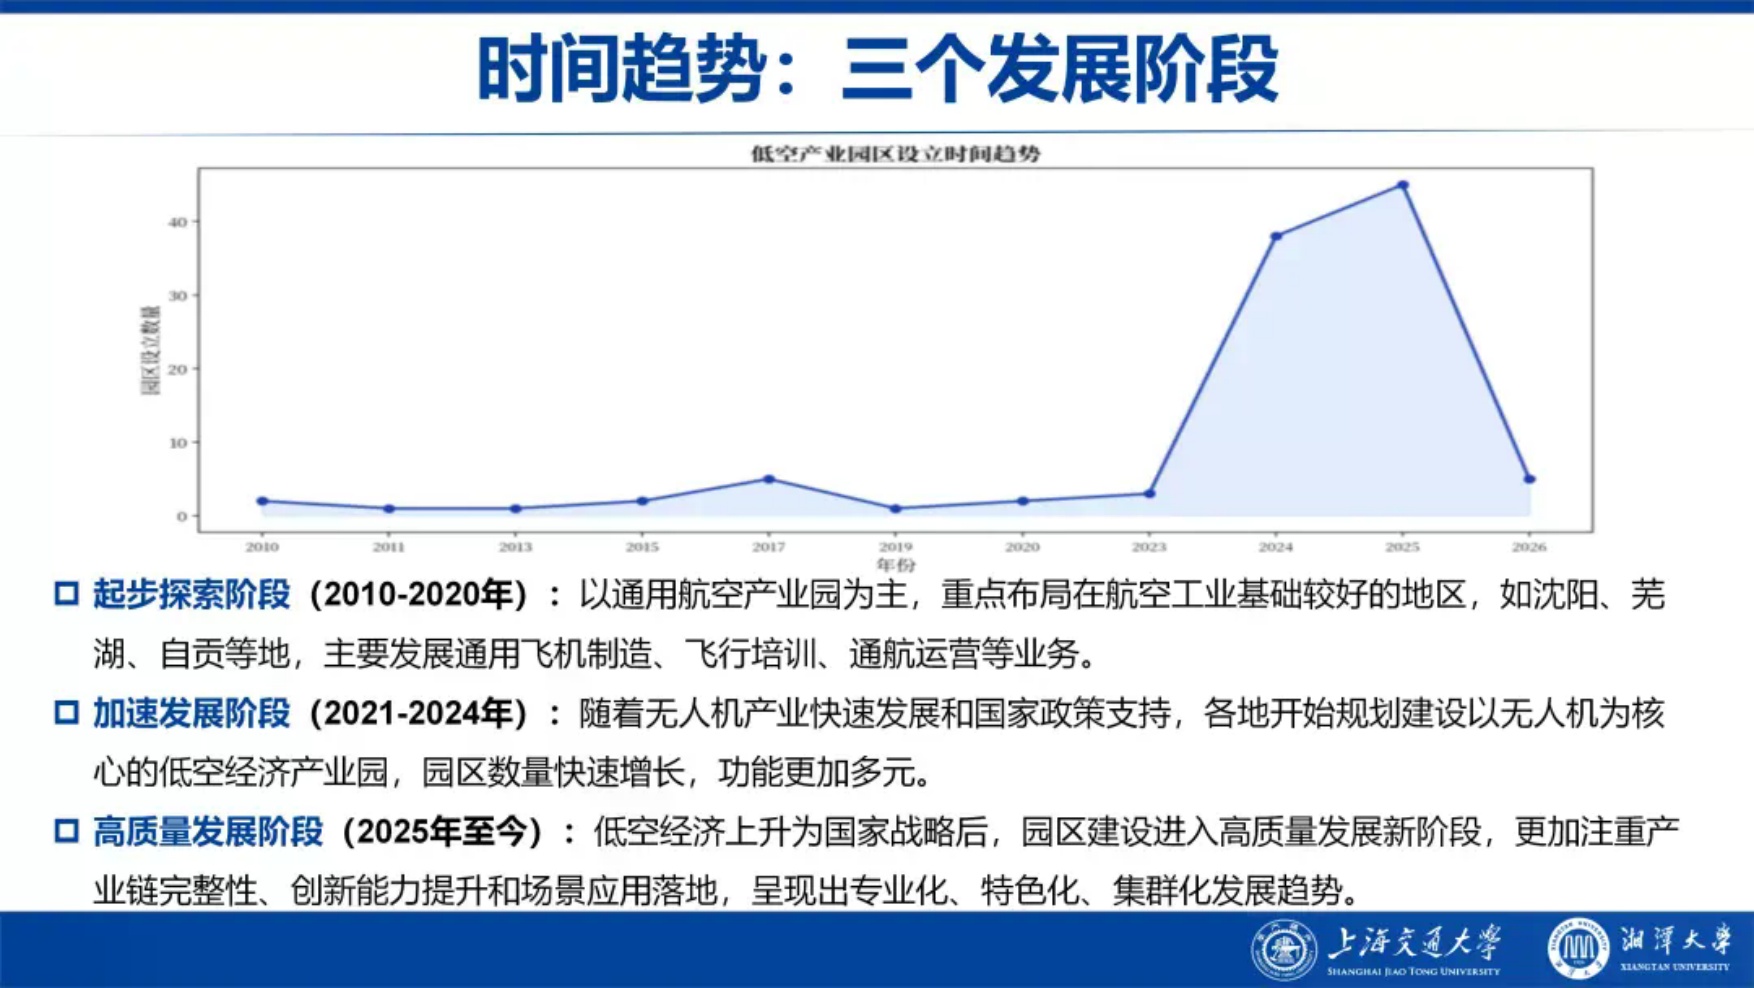Viewport: 1754px width, 988px height.
Task: Click the x-axis label 2020
Action: [x=1022, y=547]
